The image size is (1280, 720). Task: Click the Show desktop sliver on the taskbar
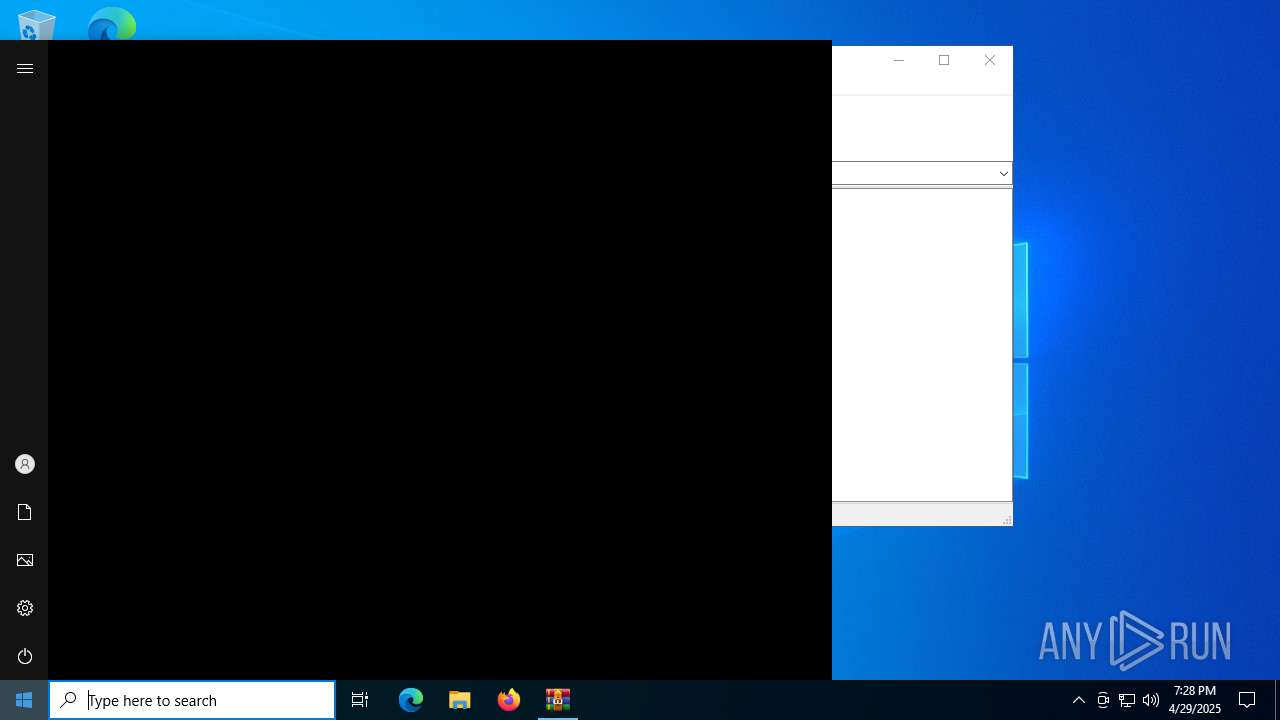coord(1277,700)
